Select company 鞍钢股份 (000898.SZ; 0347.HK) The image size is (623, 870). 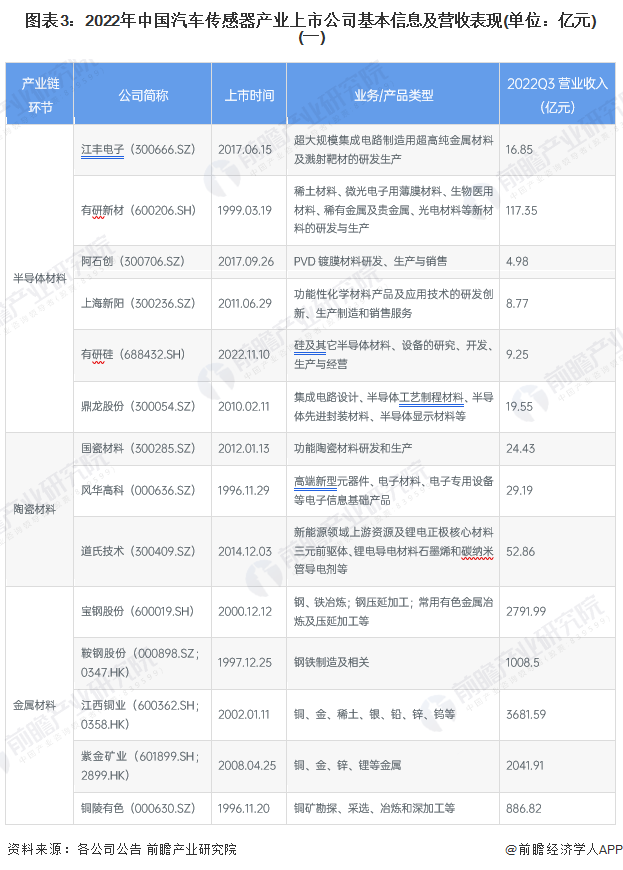[140, 662]
